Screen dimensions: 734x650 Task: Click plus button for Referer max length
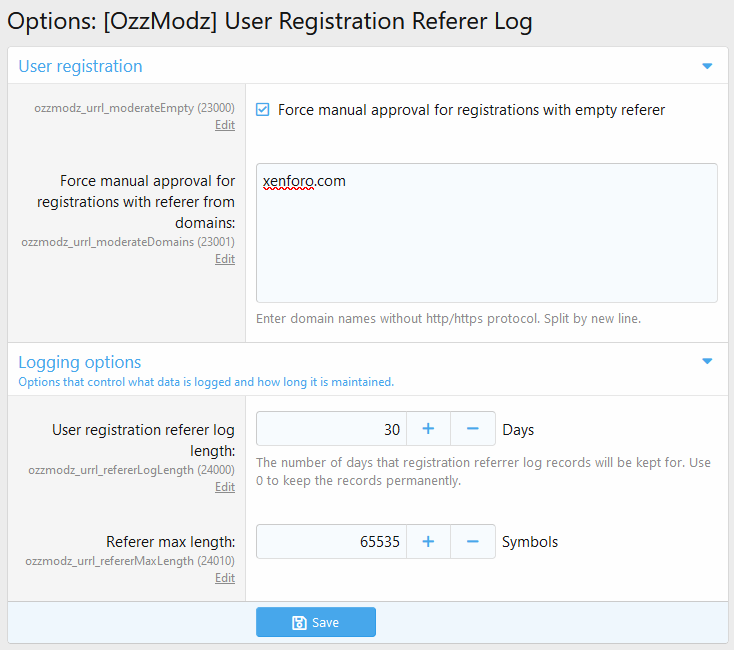[x=428, y=542]
